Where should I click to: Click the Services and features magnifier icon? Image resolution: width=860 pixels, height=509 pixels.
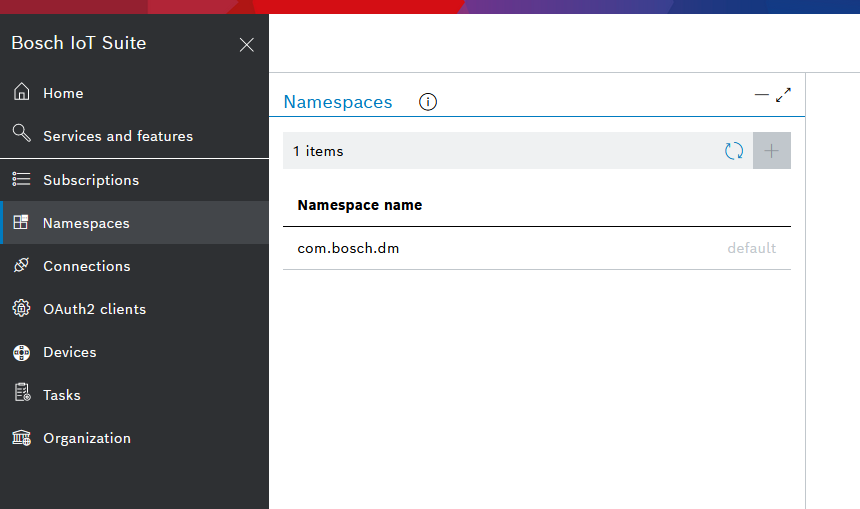pyautogui.click(x=21, y=133)
